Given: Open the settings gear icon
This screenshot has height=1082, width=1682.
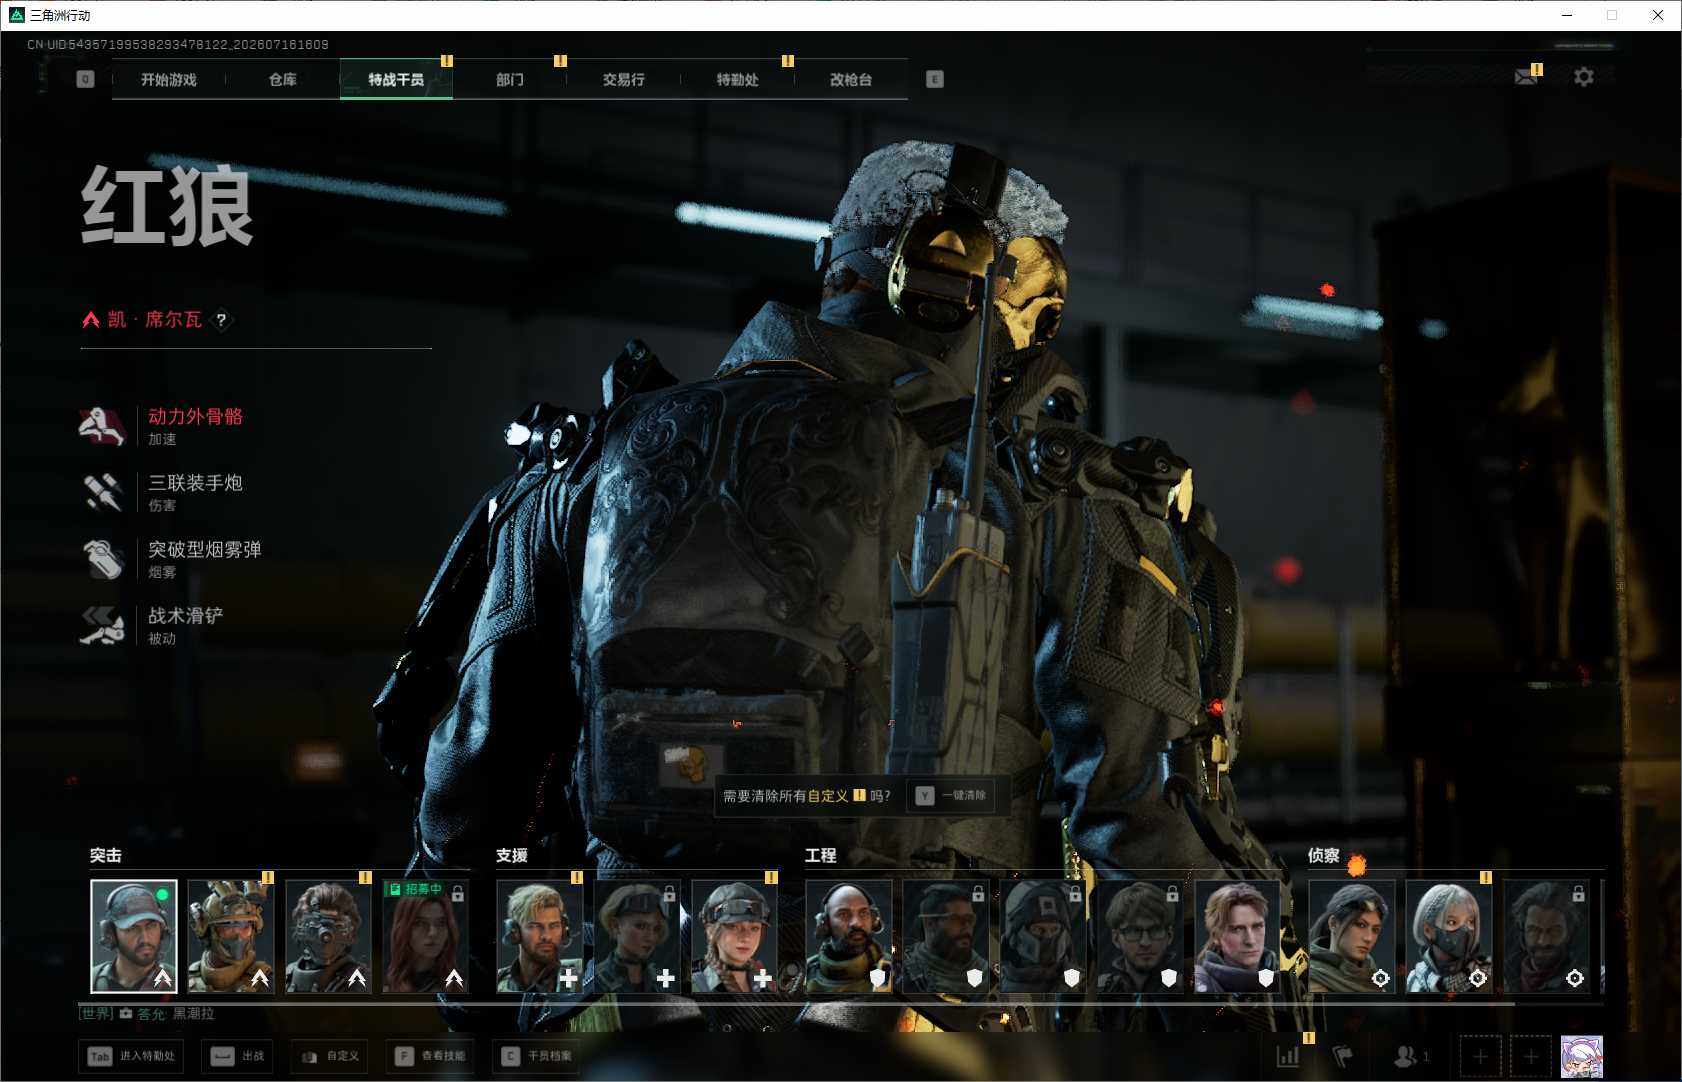Looking at the screenshot, I should (1584, 77).
